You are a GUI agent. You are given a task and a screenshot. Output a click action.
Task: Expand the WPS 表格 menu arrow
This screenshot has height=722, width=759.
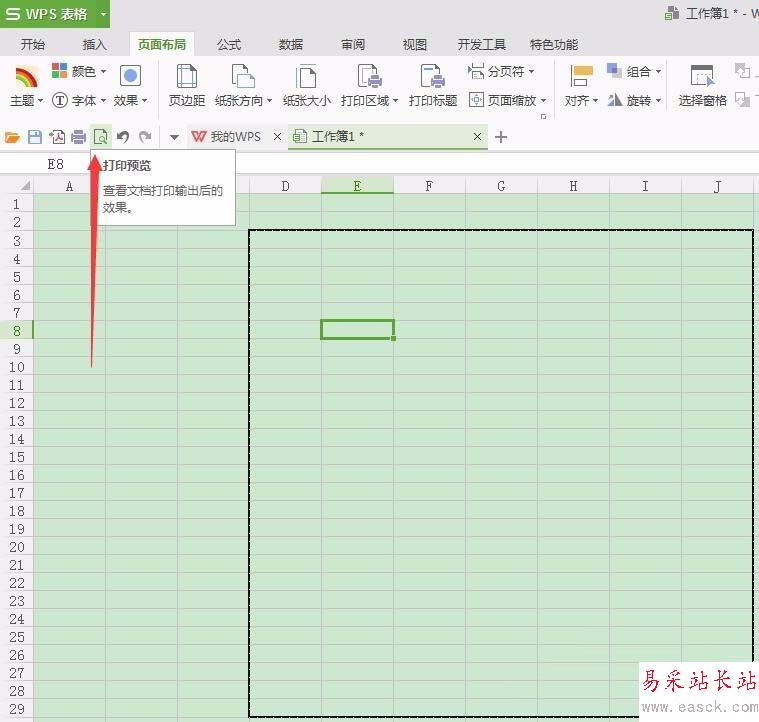[x=103, y=14]
